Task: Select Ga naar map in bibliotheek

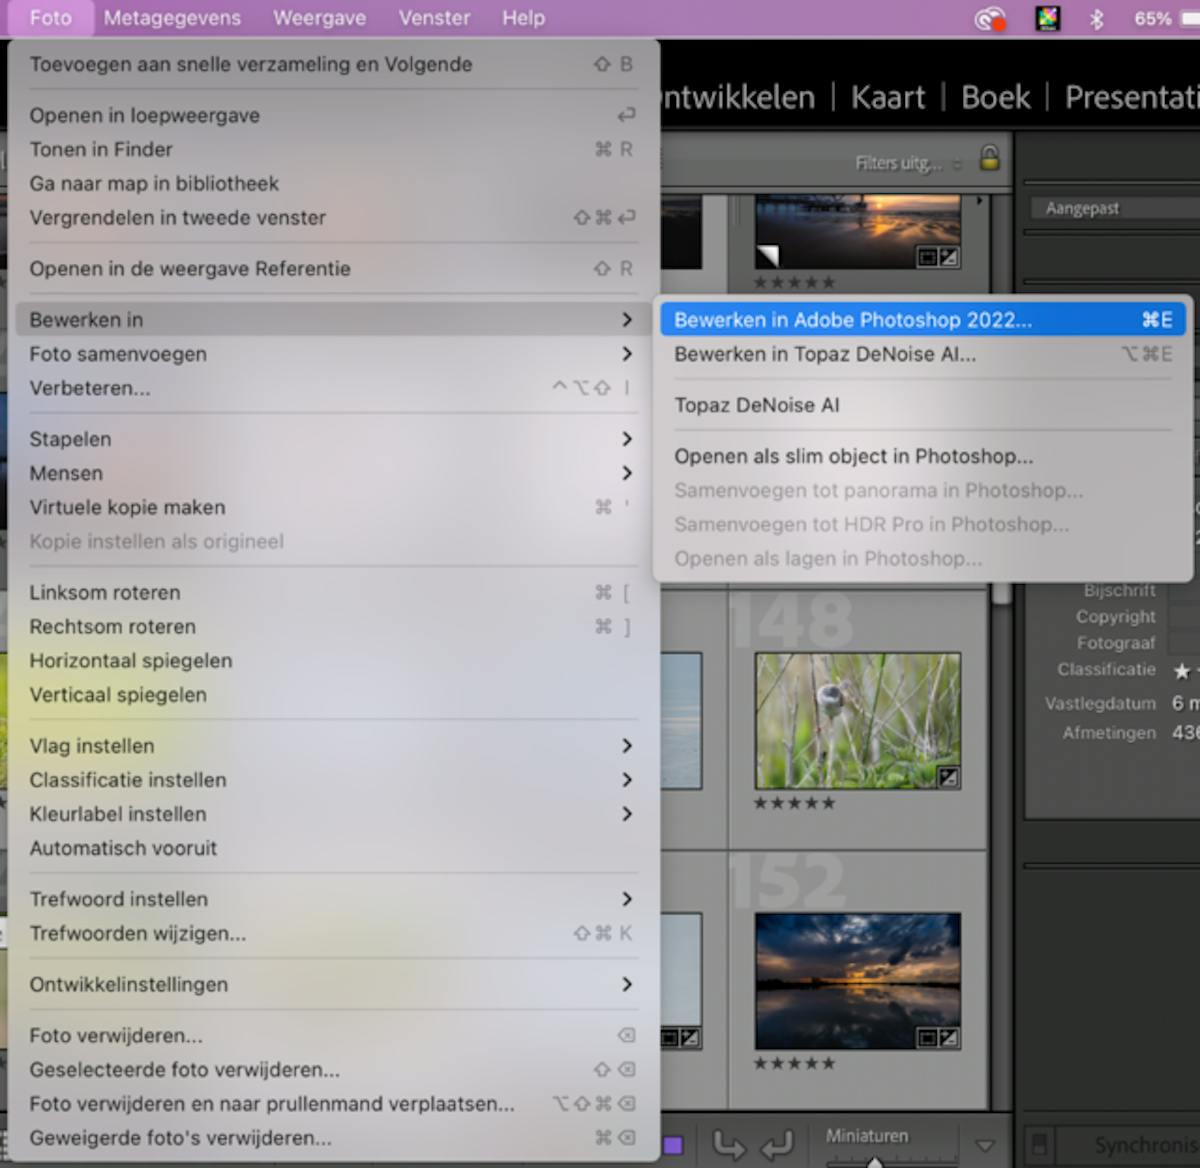Action: (333, 183)
